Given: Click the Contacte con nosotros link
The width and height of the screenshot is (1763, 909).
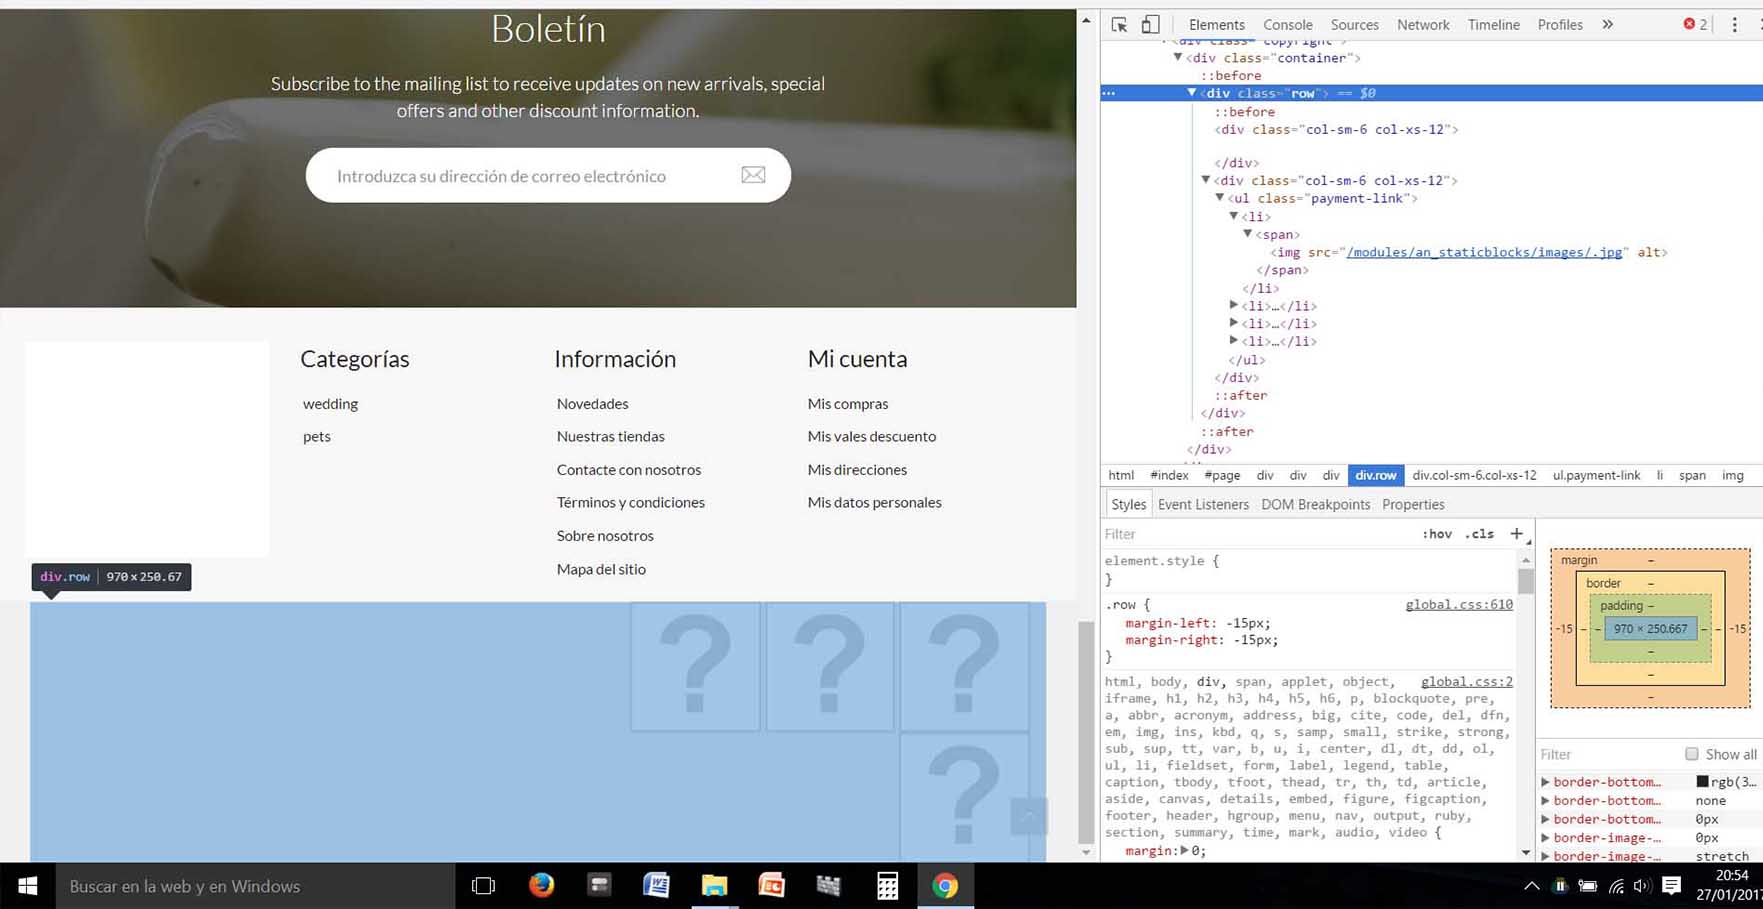Looking at the screenshot, I should pos(628,469).
